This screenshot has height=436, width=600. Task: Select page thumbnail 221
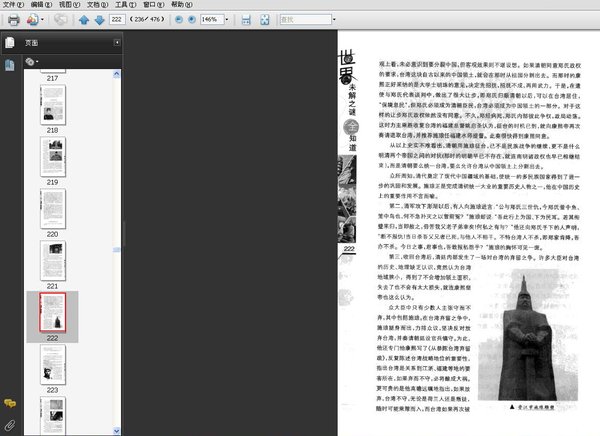(x=53, y=261)
